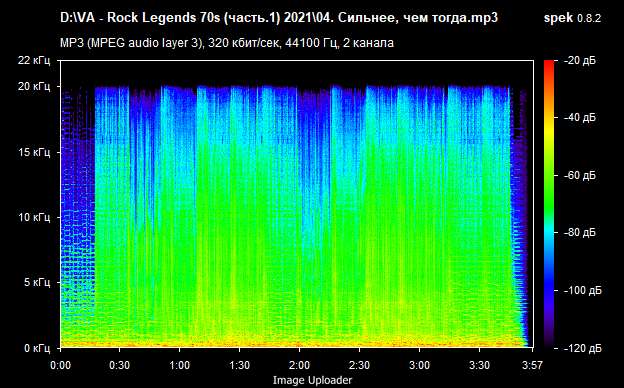The height and width of the screenshot is (388, 624).
Task: Click the spek 0.8.2 version label
Action: point(572,18)
